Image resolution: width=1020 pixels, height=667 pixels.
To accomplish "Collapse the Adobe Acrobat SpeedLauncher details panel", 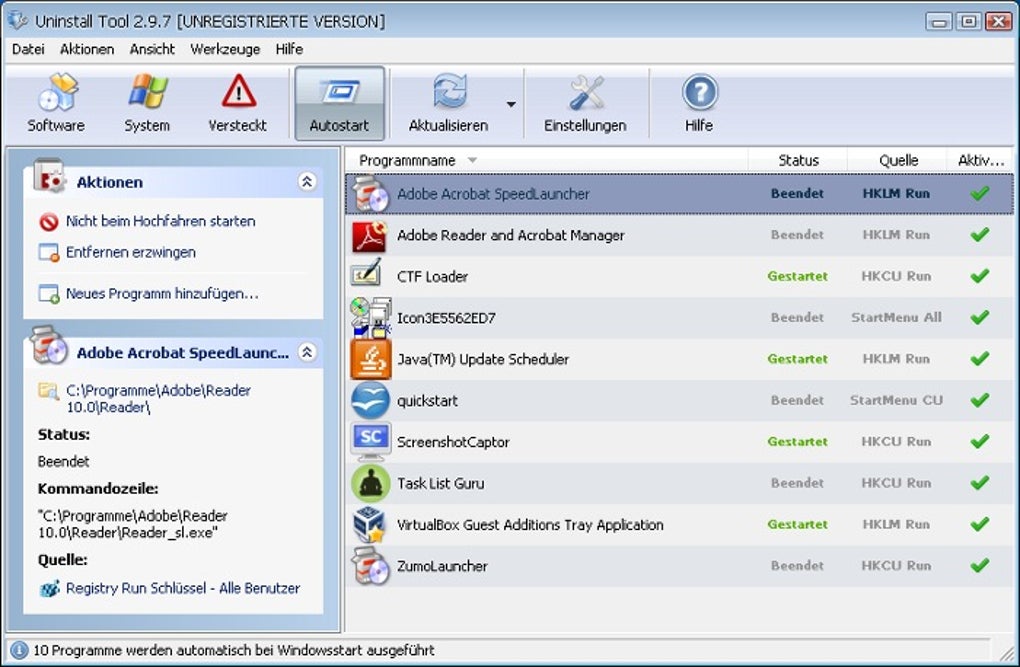I will (x=307, y=352).
